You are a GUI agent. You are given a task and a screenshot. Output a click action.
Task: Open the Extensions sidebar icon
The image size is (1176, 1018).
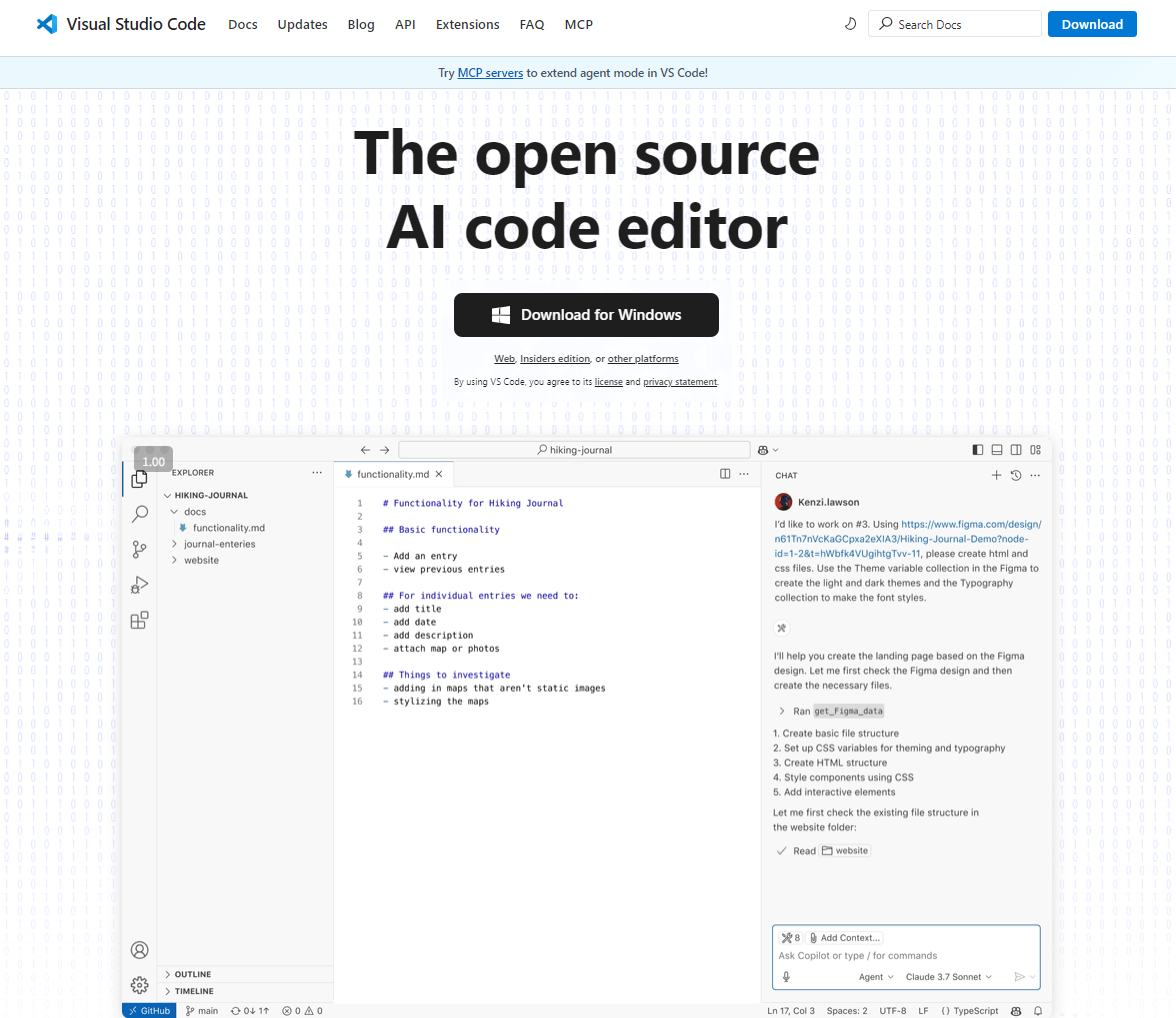(x=140, y=620)
